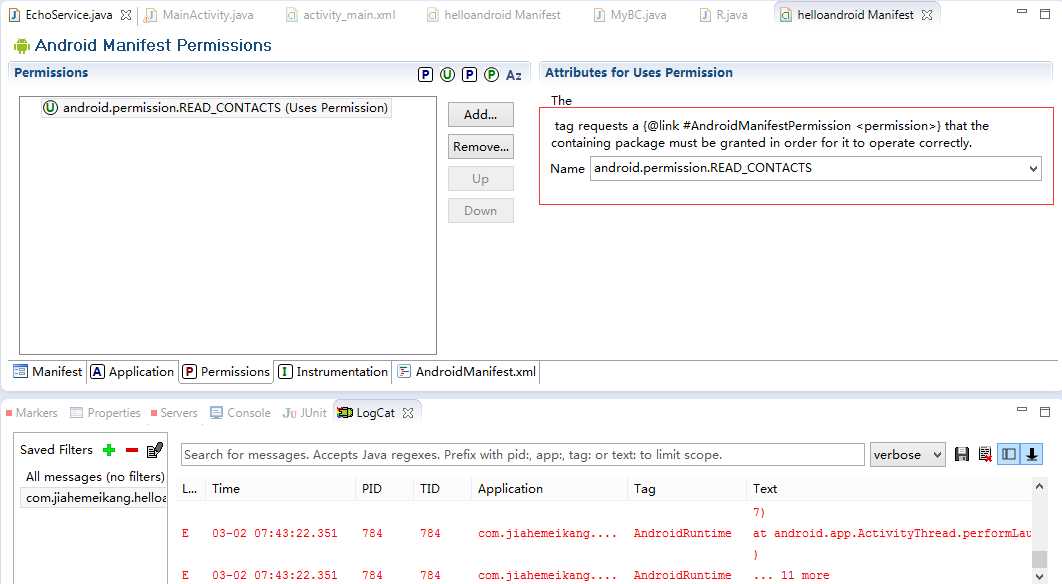This screenshot has height=584, width=1062.
Task: Open the Manifest editor page tab
Action: 47,372
